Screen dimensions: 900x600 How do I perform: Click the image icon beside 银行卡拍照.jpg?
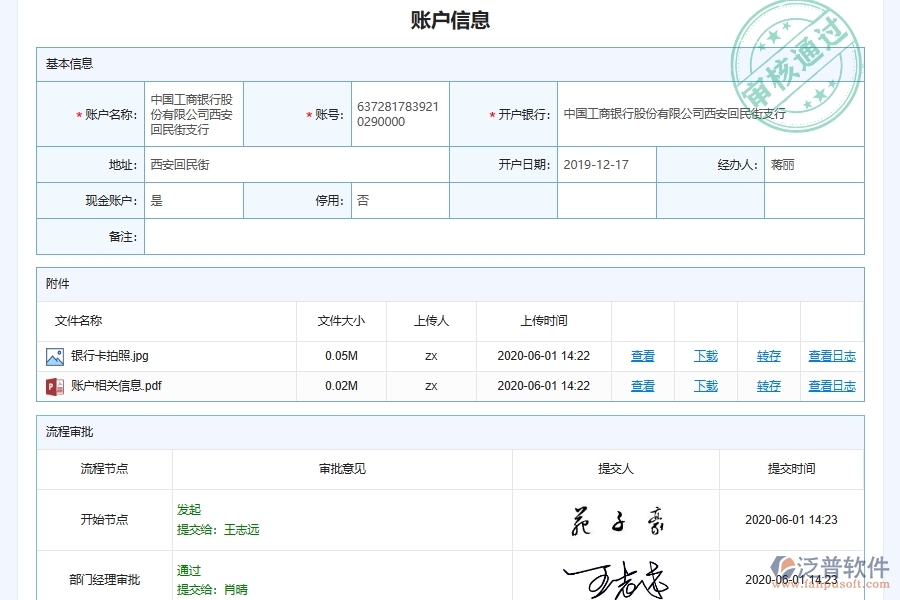pyautogui.click(x=55, y=355)
